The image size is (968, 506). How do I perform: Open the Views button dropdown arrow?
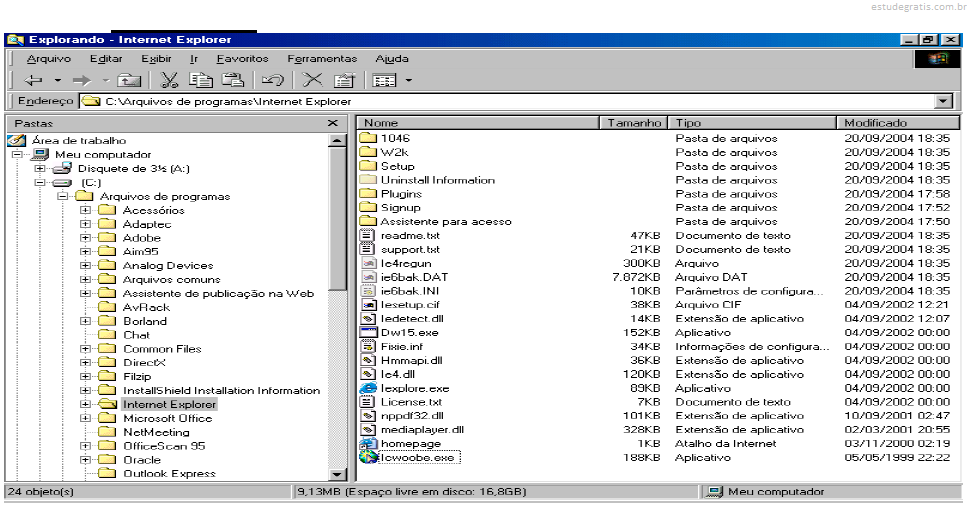(x=408, y=80)
